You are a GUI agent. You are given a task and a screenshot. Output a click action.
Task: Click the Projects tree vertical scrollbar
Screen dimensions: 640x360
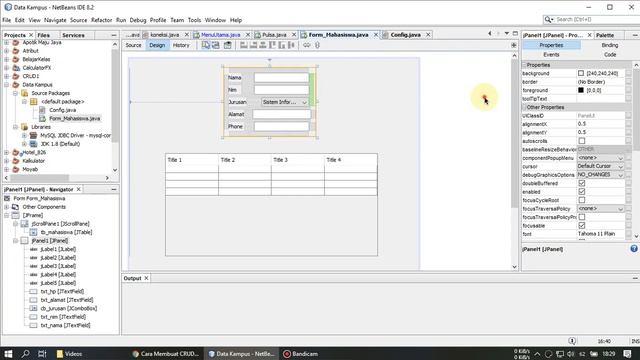(115, 96)
